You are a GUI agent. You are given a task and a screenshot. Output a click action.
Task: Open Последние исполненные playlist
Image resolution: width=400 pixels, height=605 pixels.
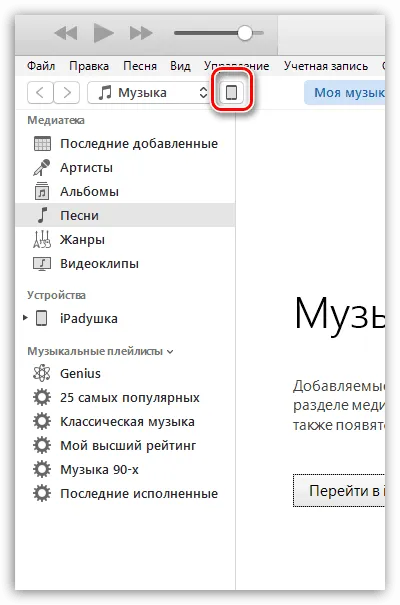(x=139, y=493)
